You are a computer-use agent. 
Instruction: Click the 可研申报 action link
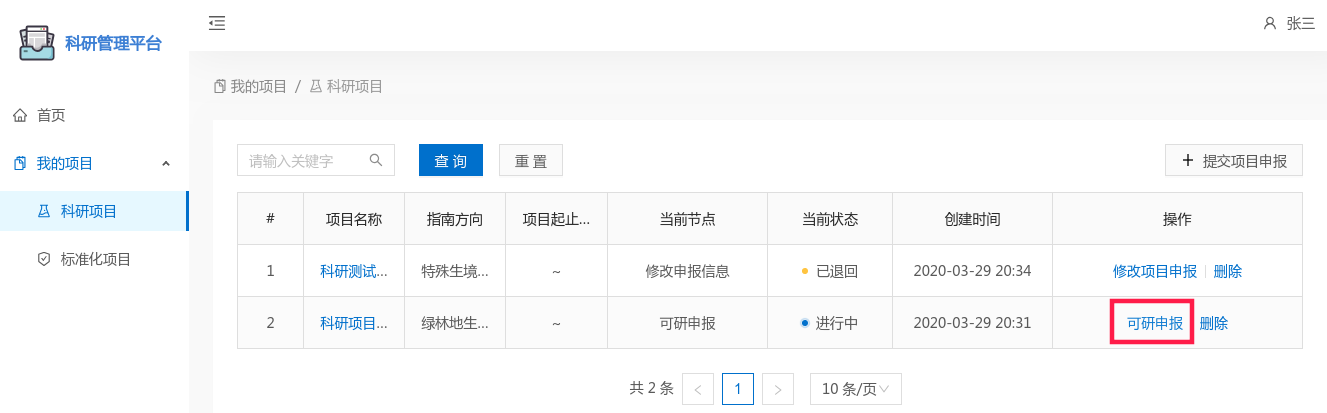(x=1154, y=323)
